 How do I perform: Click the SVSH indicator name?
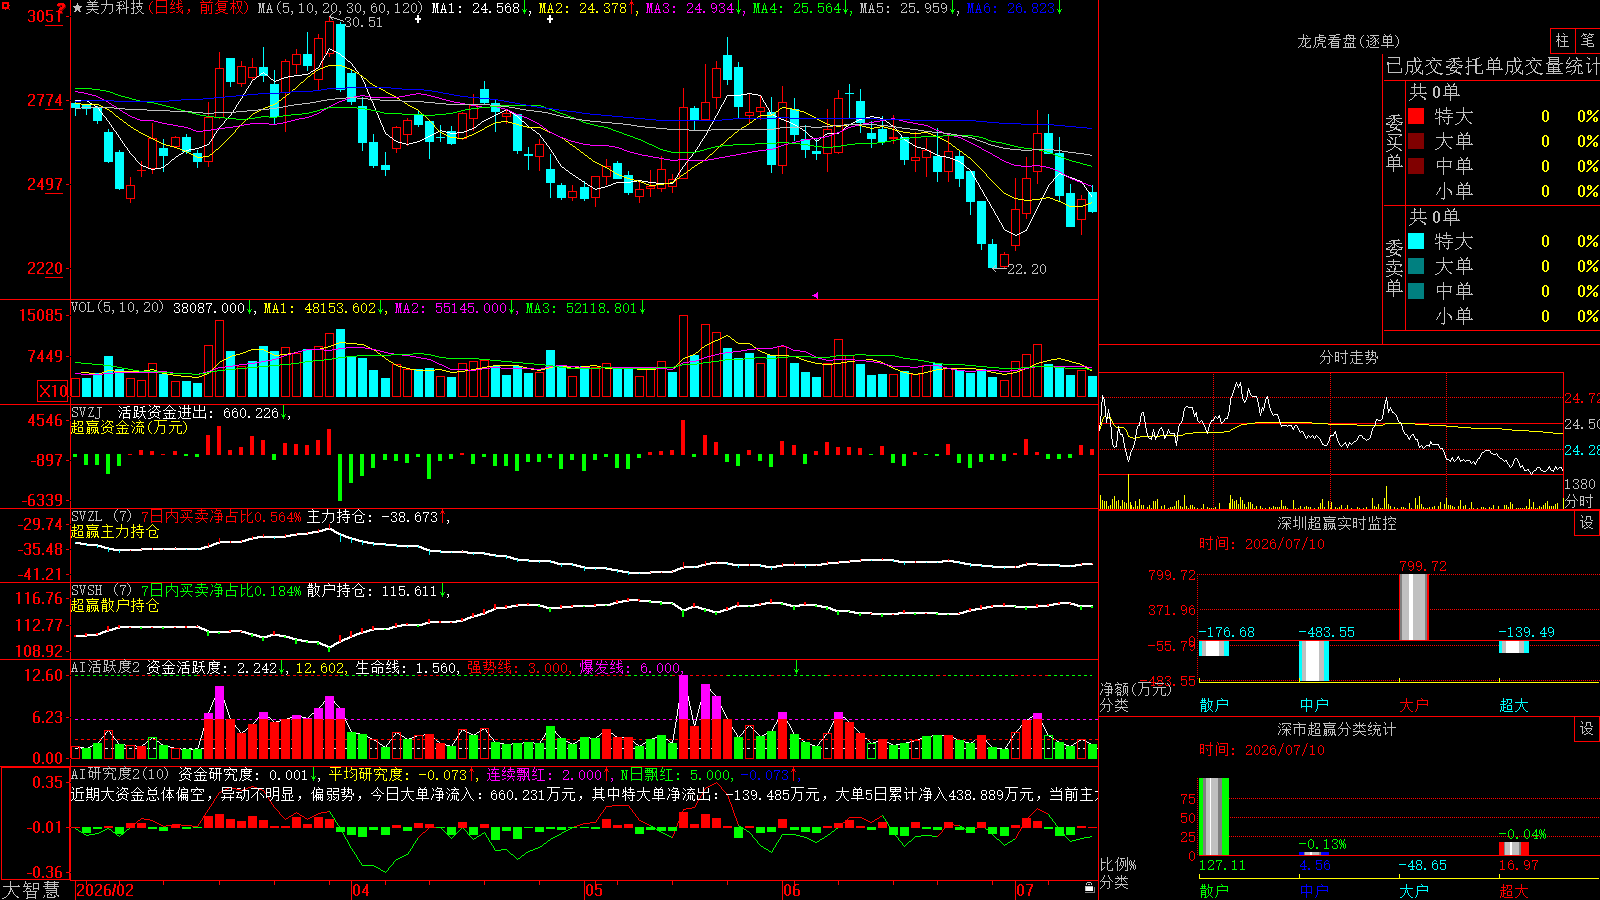tap(87, 591)
